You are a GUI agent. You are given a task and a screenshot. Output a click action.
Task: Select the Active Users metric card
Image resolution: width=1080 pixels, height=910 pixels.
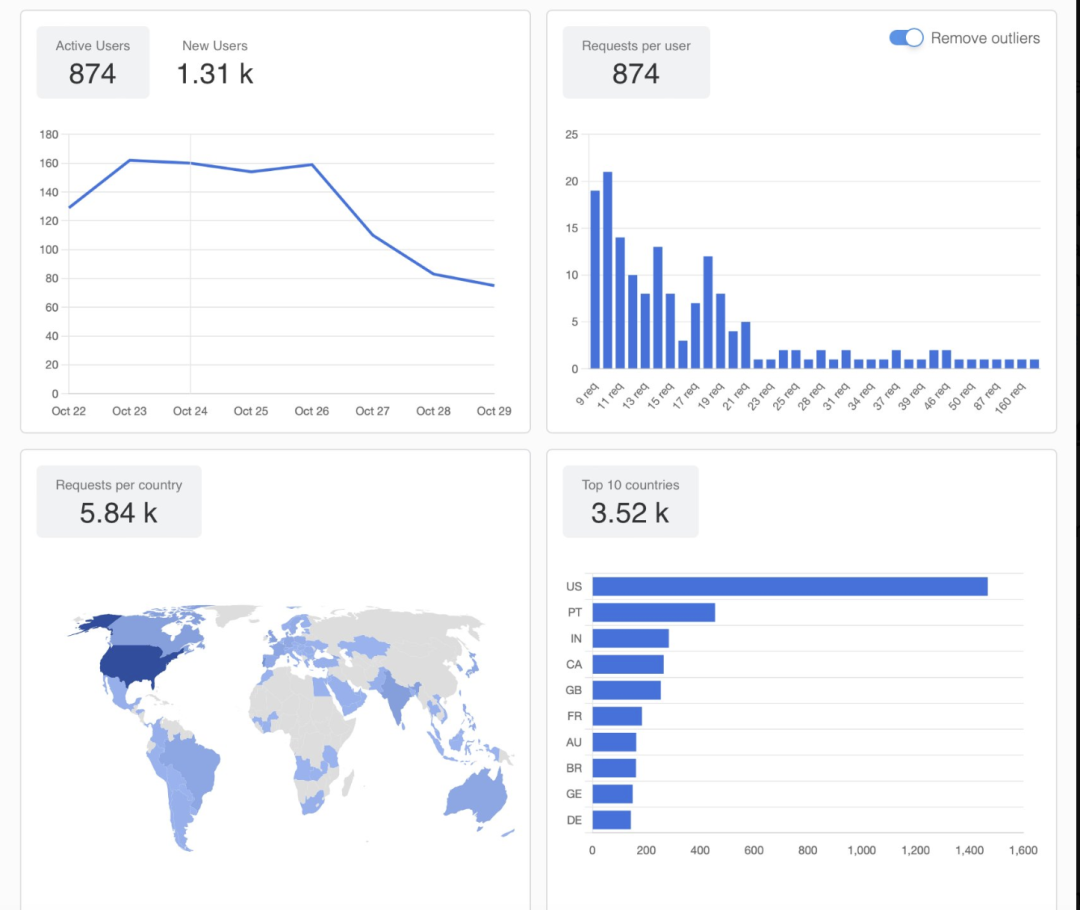(x=93, y=62)
